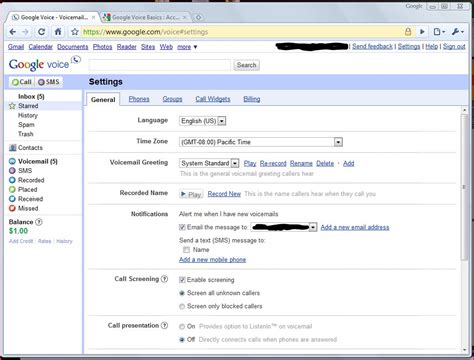
Task: Switch to the Google Voice Basics browser tab
Action: point(145,17)
